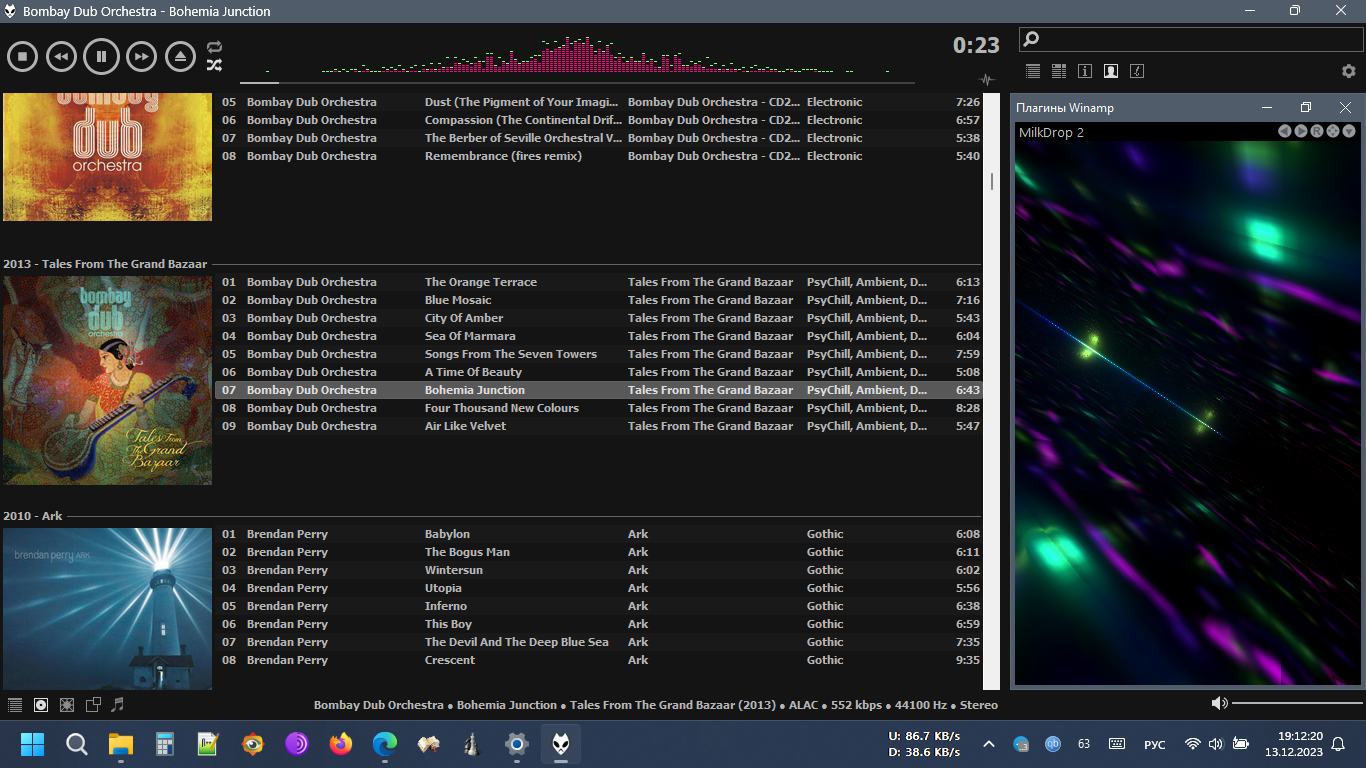This screenshot has width=1366, height=768.
Task: Collapse the 2013 - Tales From The Grand Bazaar group
Action: tap(105, 264)
